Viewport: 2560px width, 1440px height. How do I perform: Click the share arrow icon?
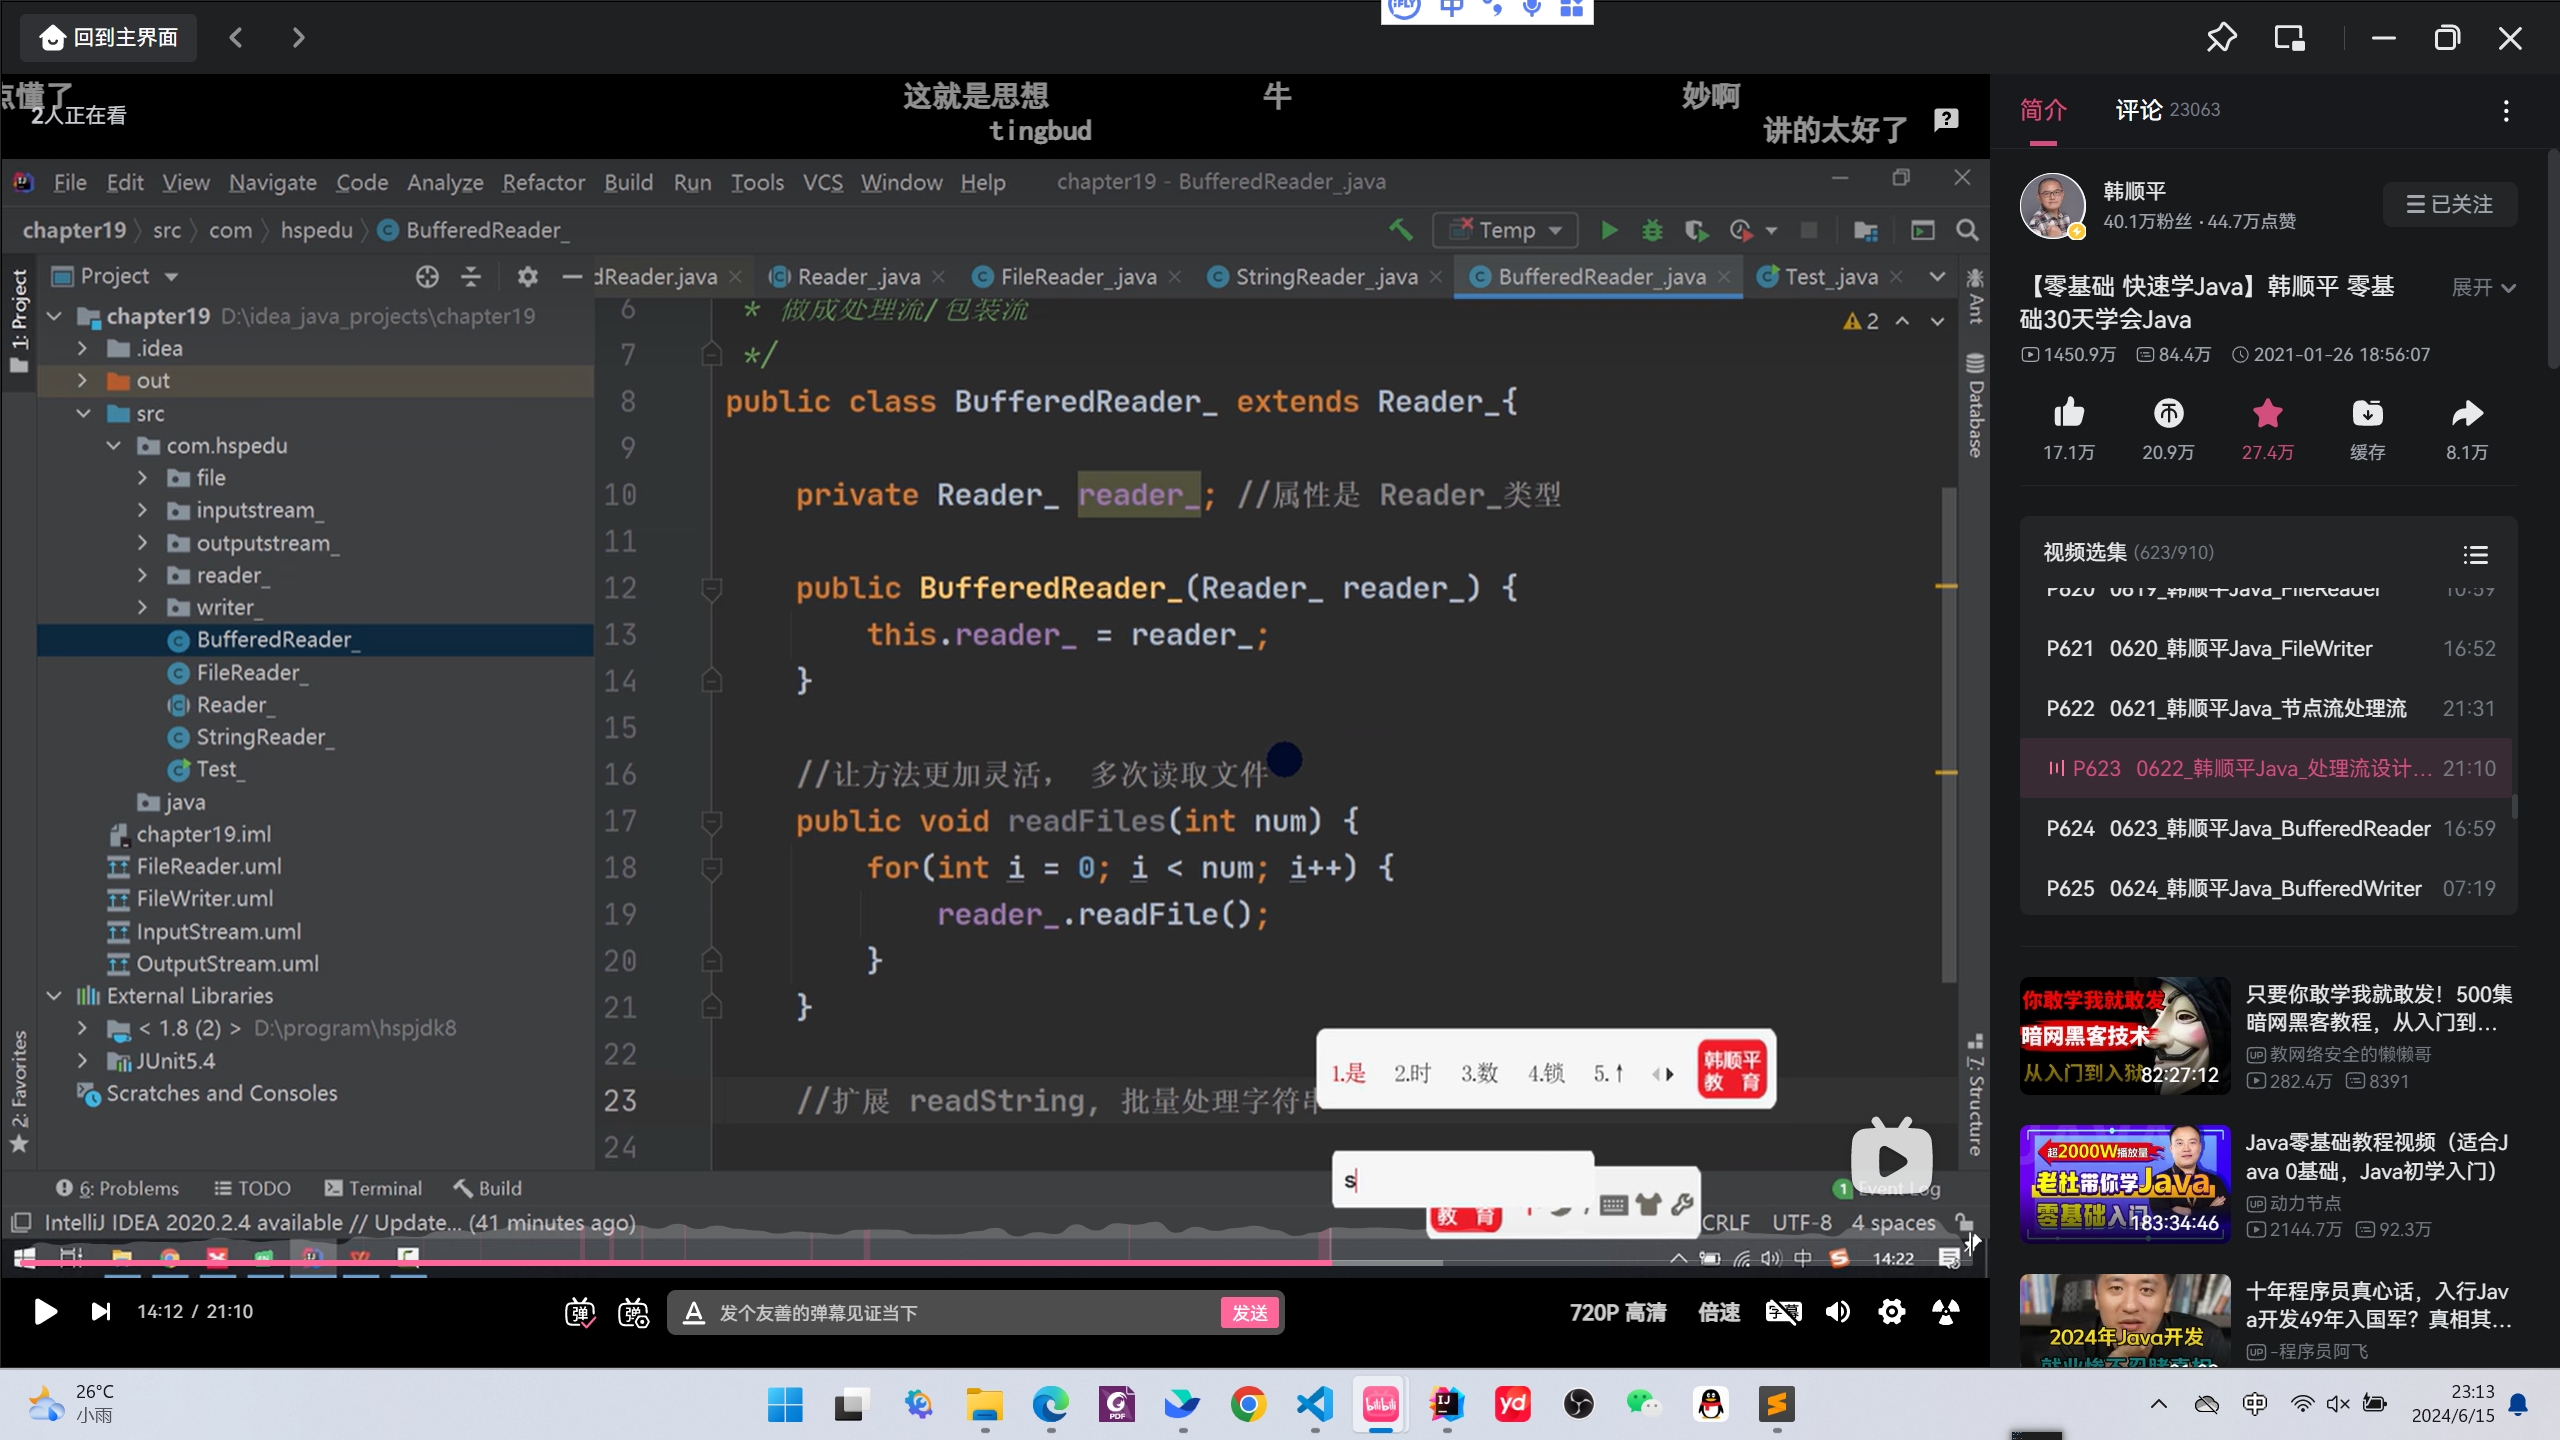click(2467, 413)
